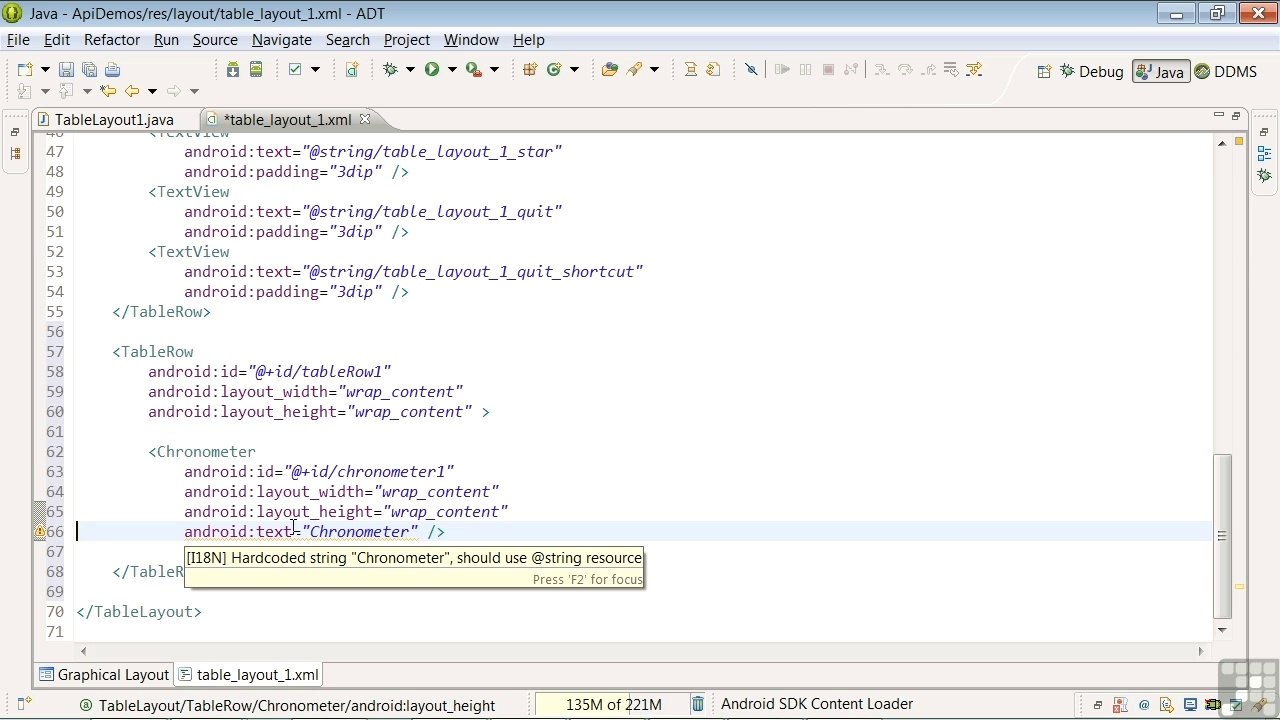This screenshot has height=720, width=1280.
Task: Click the New Java Package icon
Action: click(x=530, y=69)
